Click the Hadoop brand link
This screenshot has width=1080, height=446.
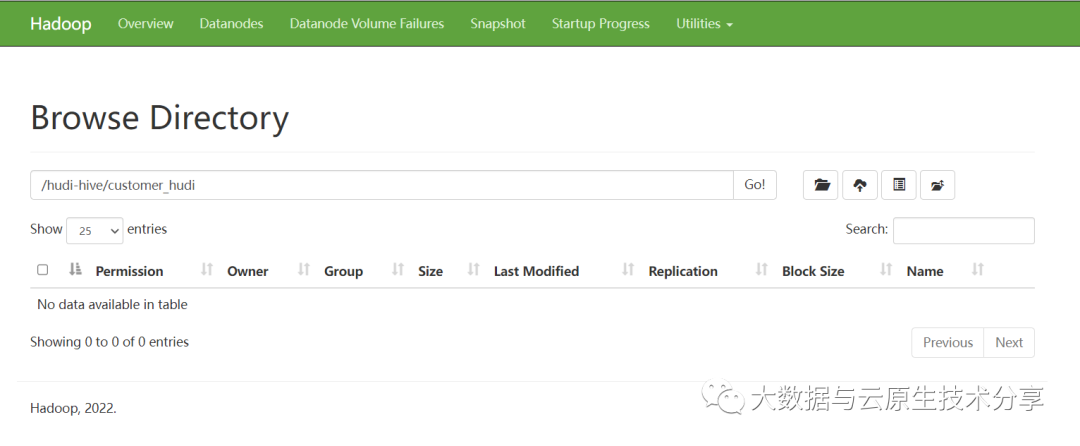[x=60, y=24]
